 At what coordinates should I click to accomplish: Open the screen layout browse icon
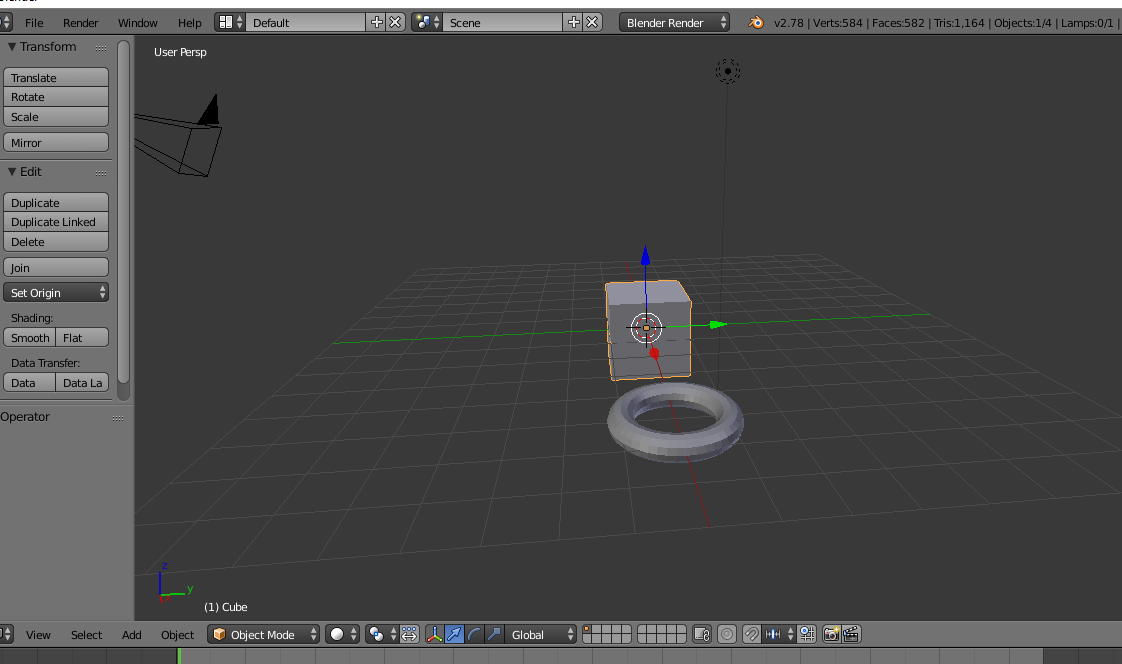tap(230, 22)
